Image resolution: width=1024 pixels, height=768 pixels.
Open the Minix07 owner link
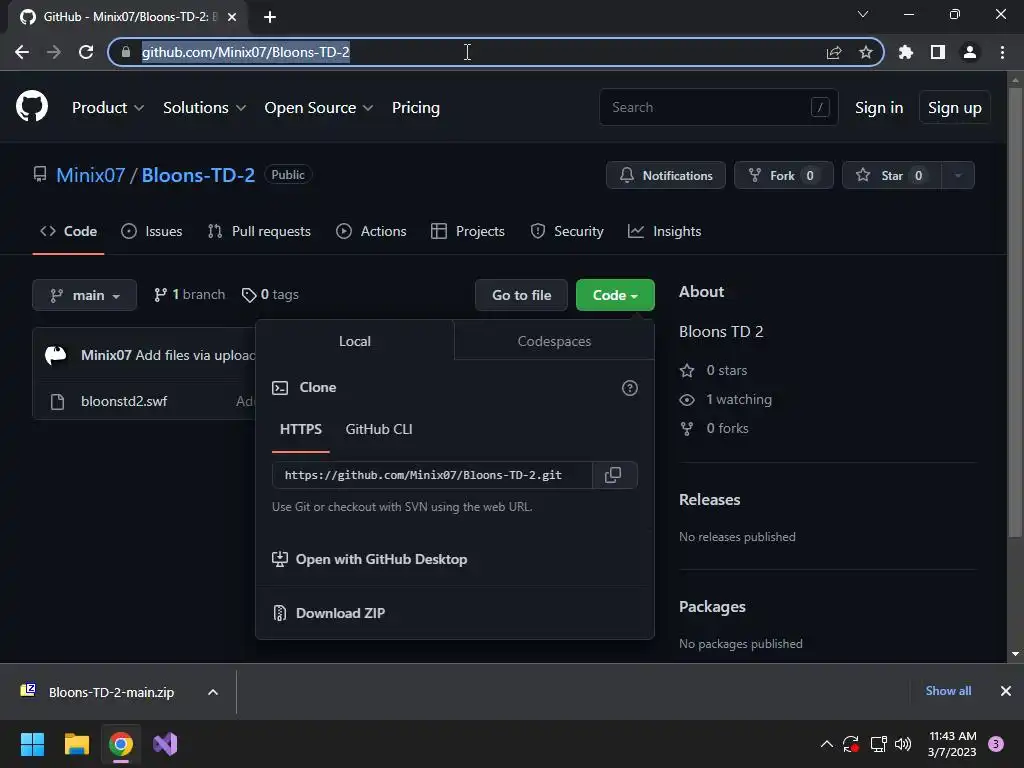[x=90, y=175]
